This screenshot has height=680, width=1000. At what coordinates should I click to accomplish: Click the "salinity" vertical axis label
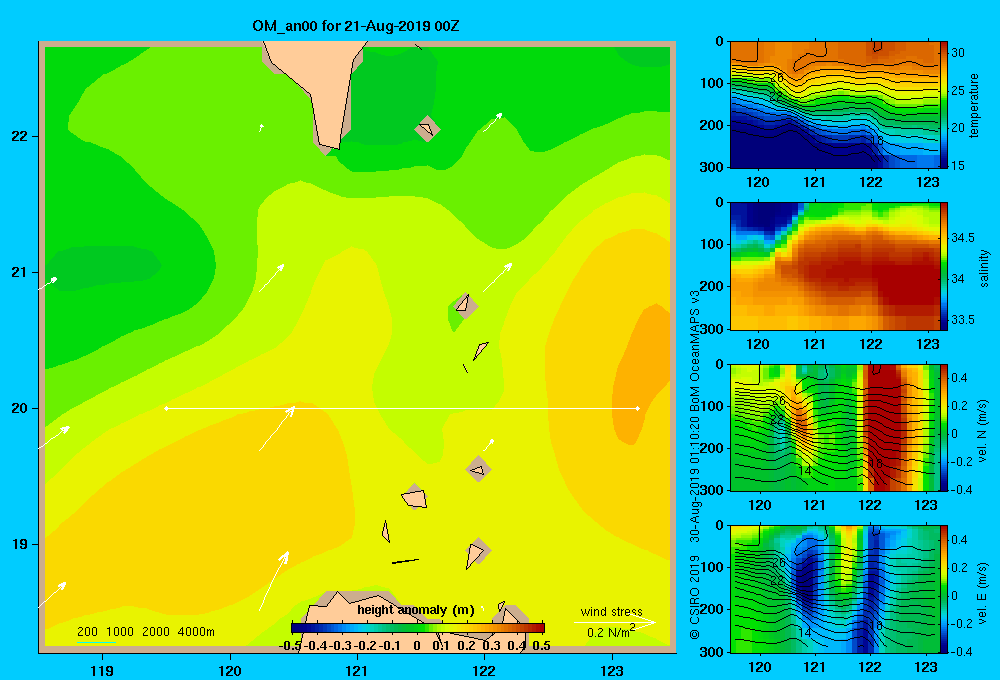click(x=984, y=269)
